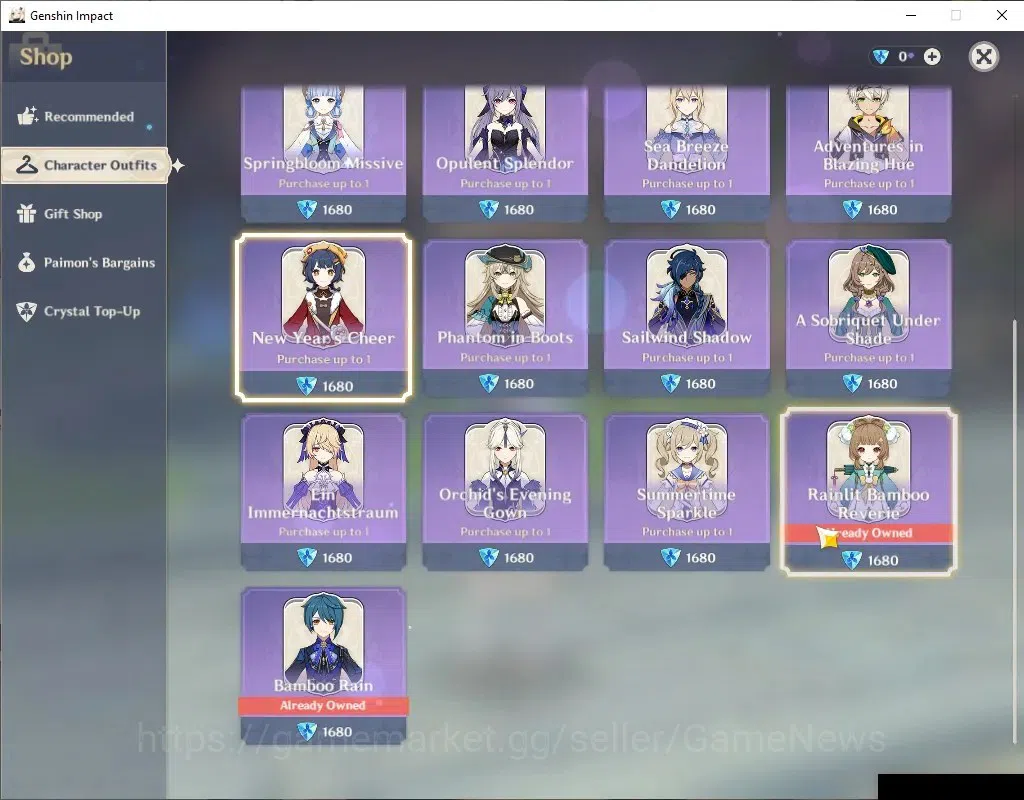This screenshot has width=1024, height=800.
Task: Close the shop with X button
Action: click(984, 57)
